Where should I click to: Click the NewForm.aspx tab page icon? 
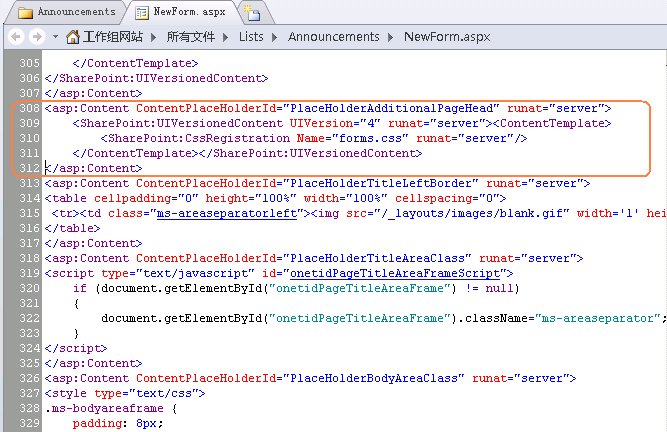pos(142,13)
